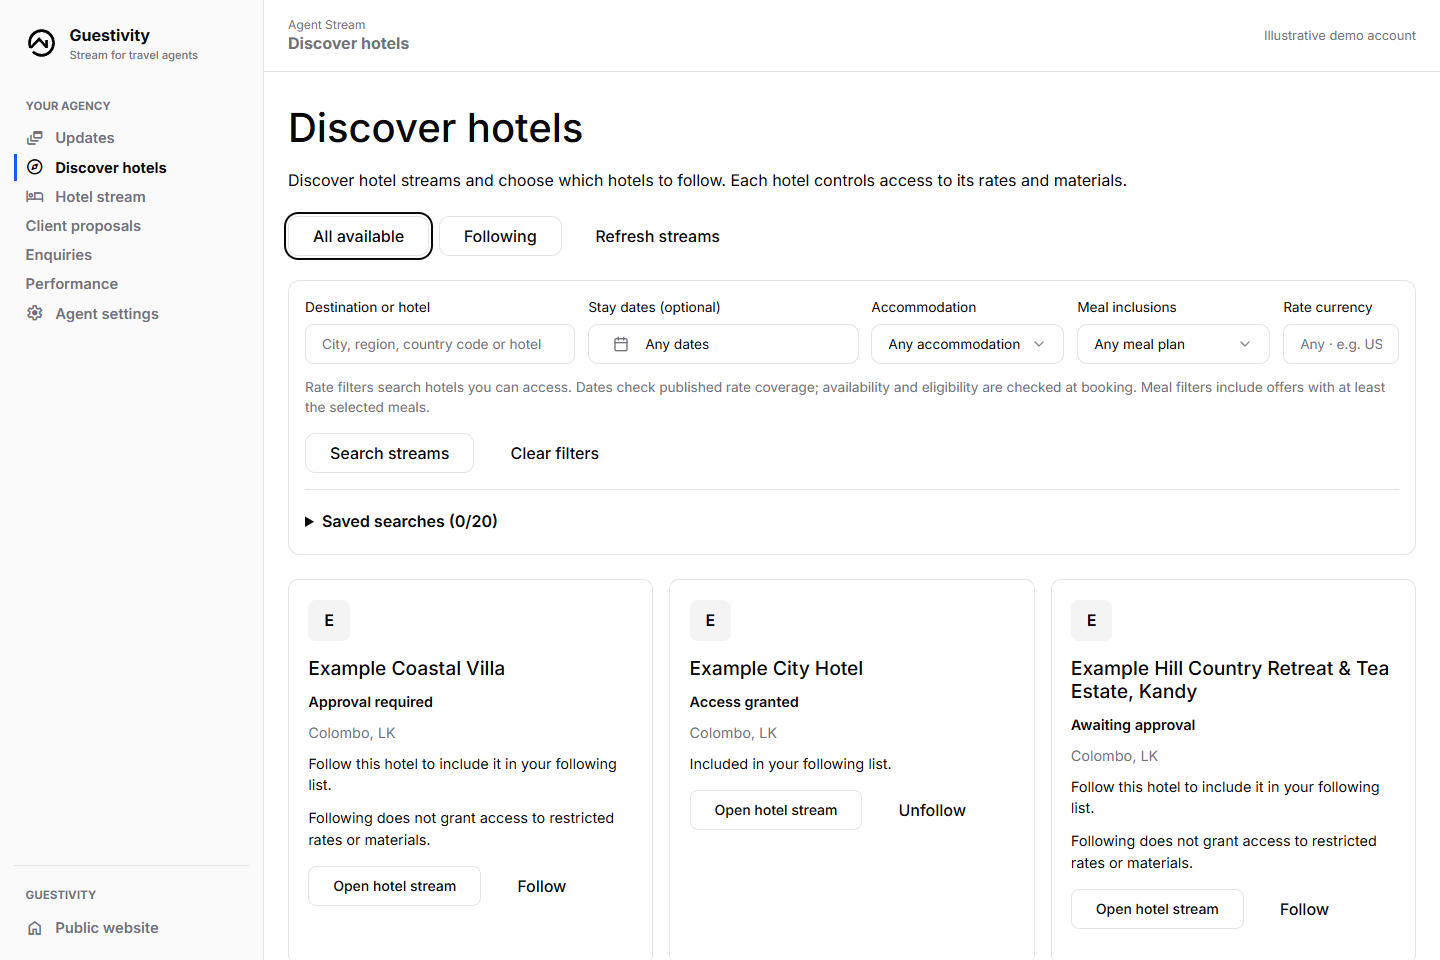Viewport: 1440px width, 960px height.
Task: Click the Refresh streams button
Action: click(x=658, y=236)
